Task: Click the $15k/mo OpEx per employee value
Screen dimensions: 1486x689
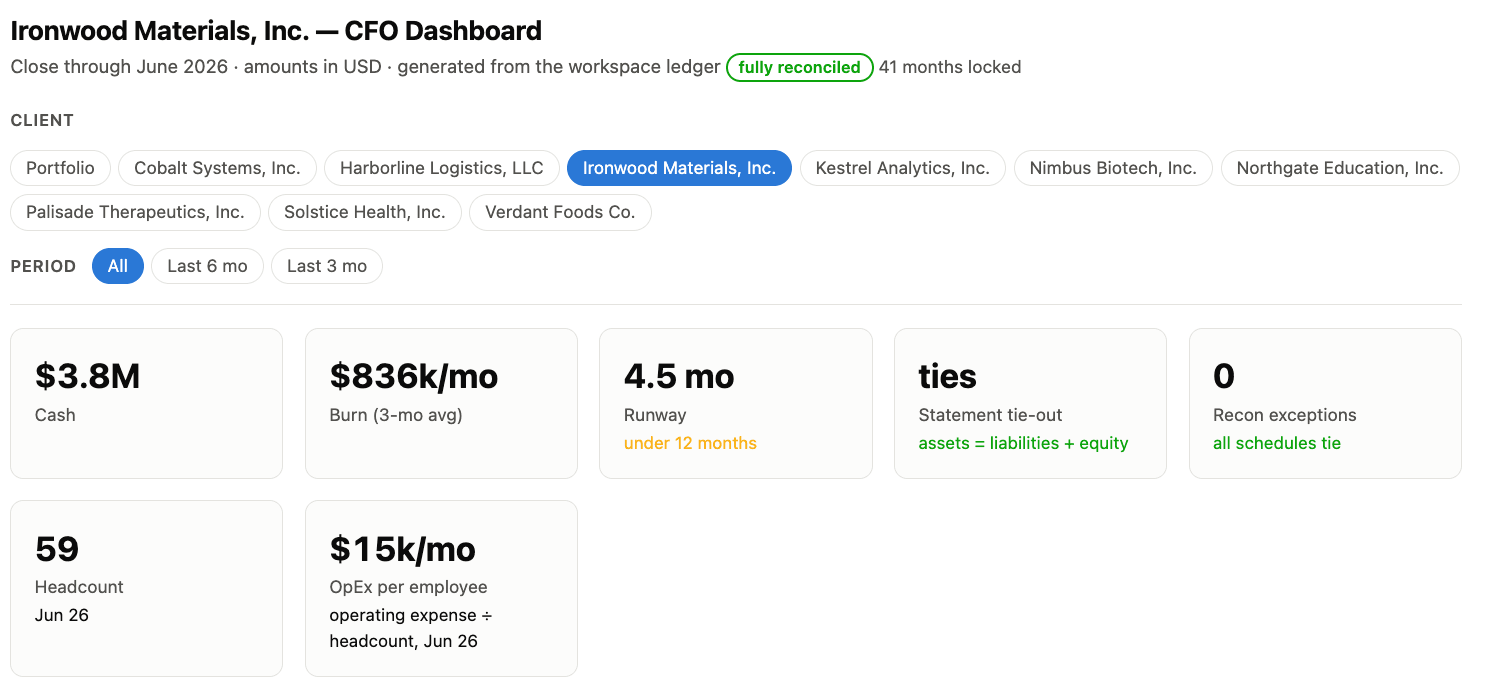Action: click(x=402, y=549)
